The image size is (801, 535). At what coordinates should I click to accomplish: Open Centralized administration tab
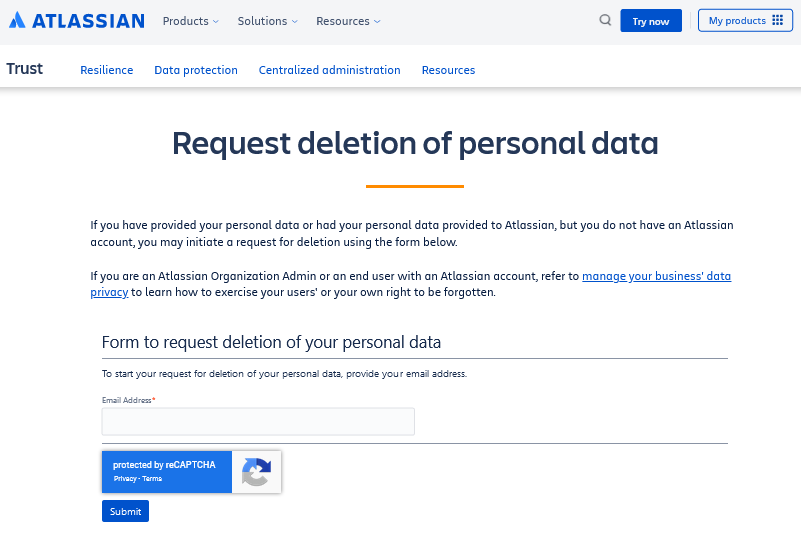(x=329, y=70)
